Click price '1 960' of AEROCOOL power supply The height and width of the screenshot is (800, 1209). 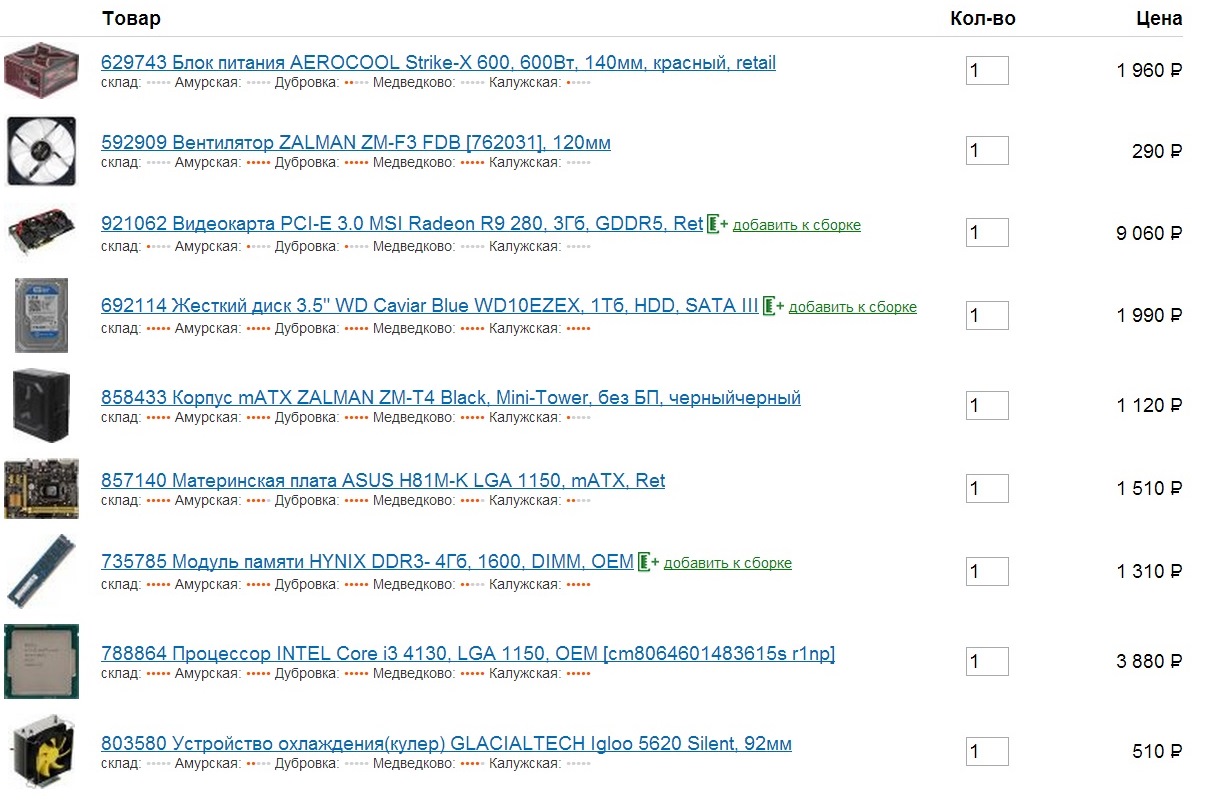pyautogui.click(x=1149, y=70)
